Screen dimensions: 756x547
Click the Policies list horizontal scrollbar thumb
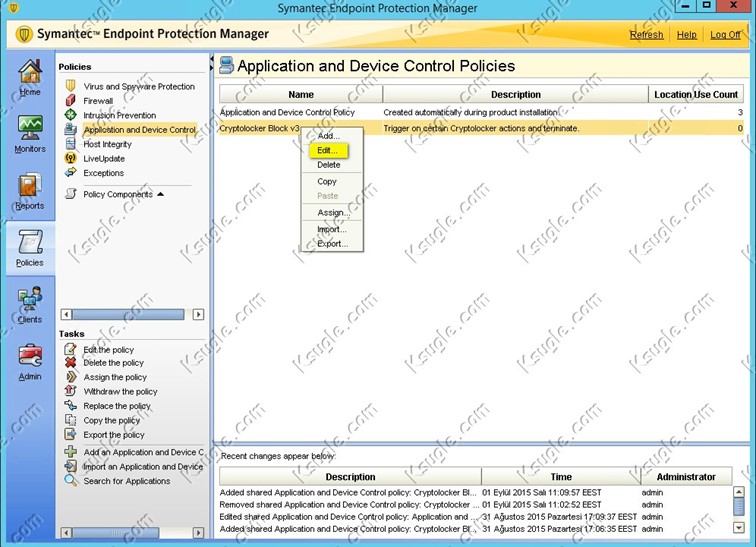click(x=128, y=315)
